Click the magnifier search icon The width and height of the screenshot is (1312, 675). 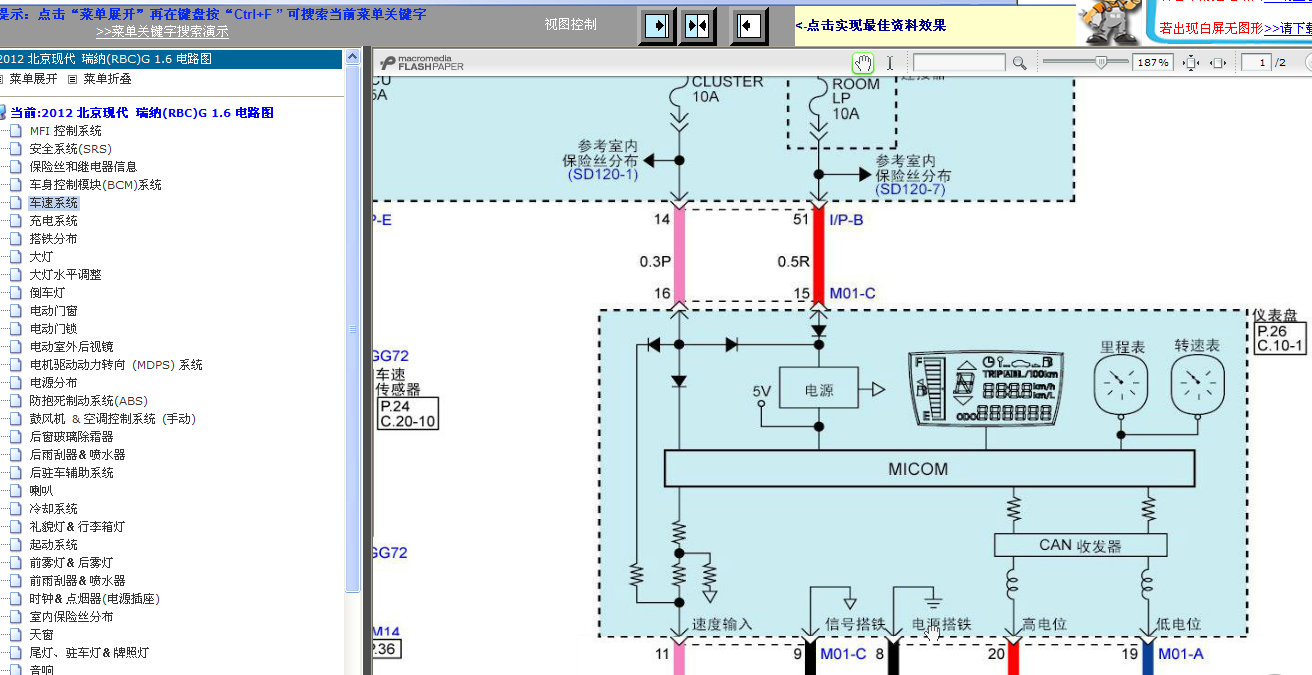[1019, 63]
